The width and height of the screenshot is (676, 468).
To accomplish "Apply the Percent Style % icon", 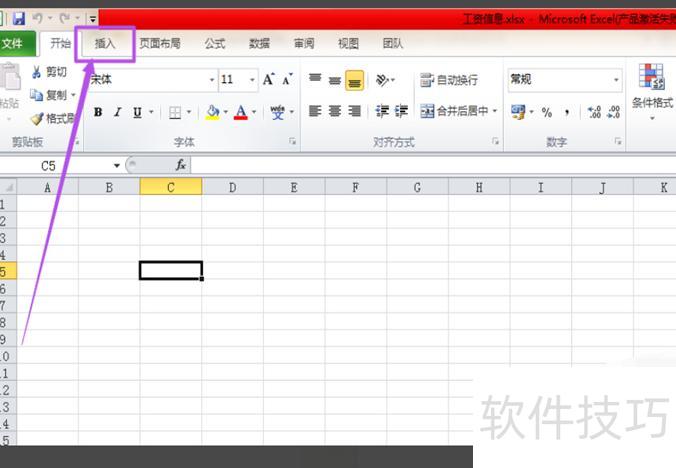I will point(547,112).
